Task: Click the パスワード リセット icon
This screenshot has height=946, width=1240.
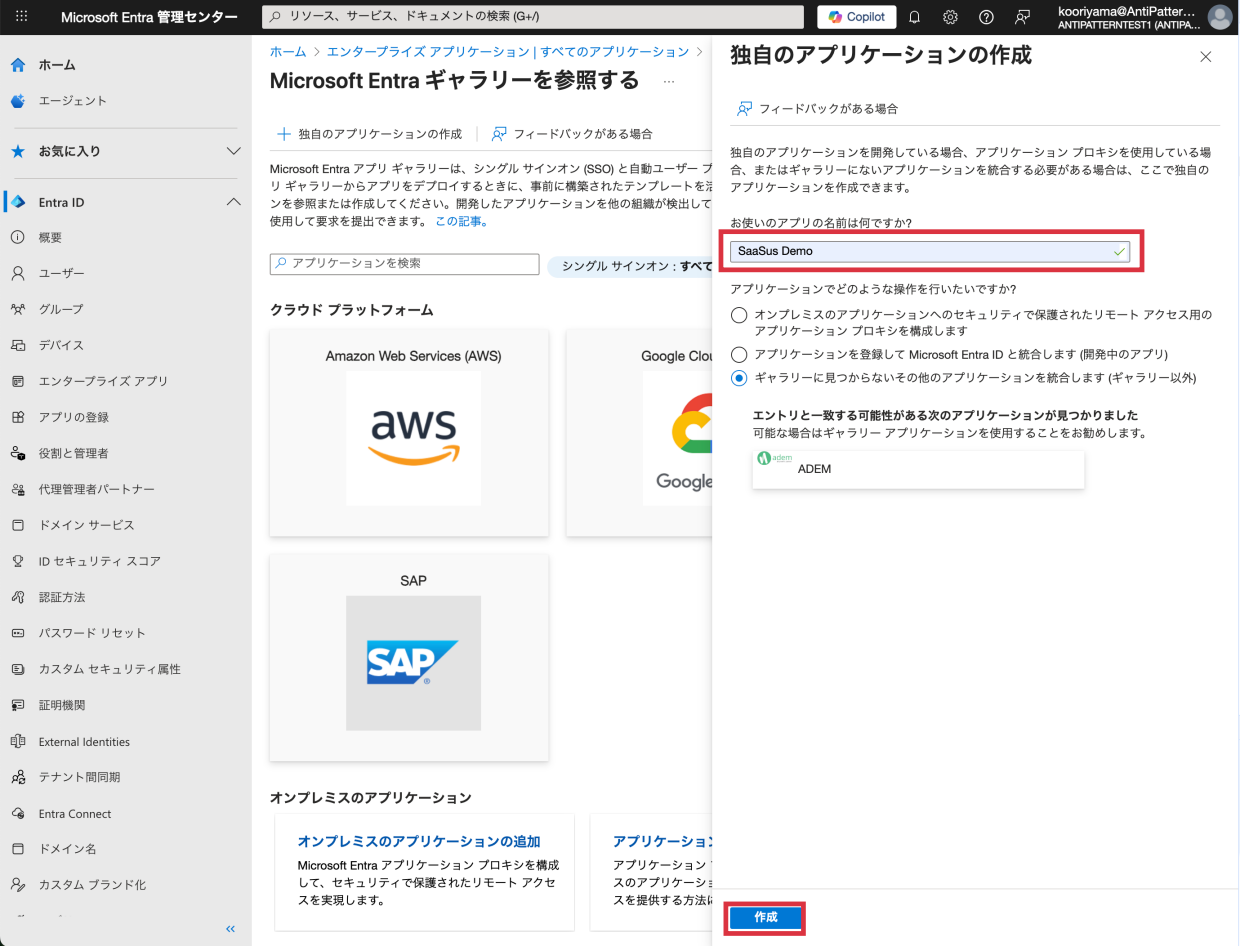Action: [17, 633]
